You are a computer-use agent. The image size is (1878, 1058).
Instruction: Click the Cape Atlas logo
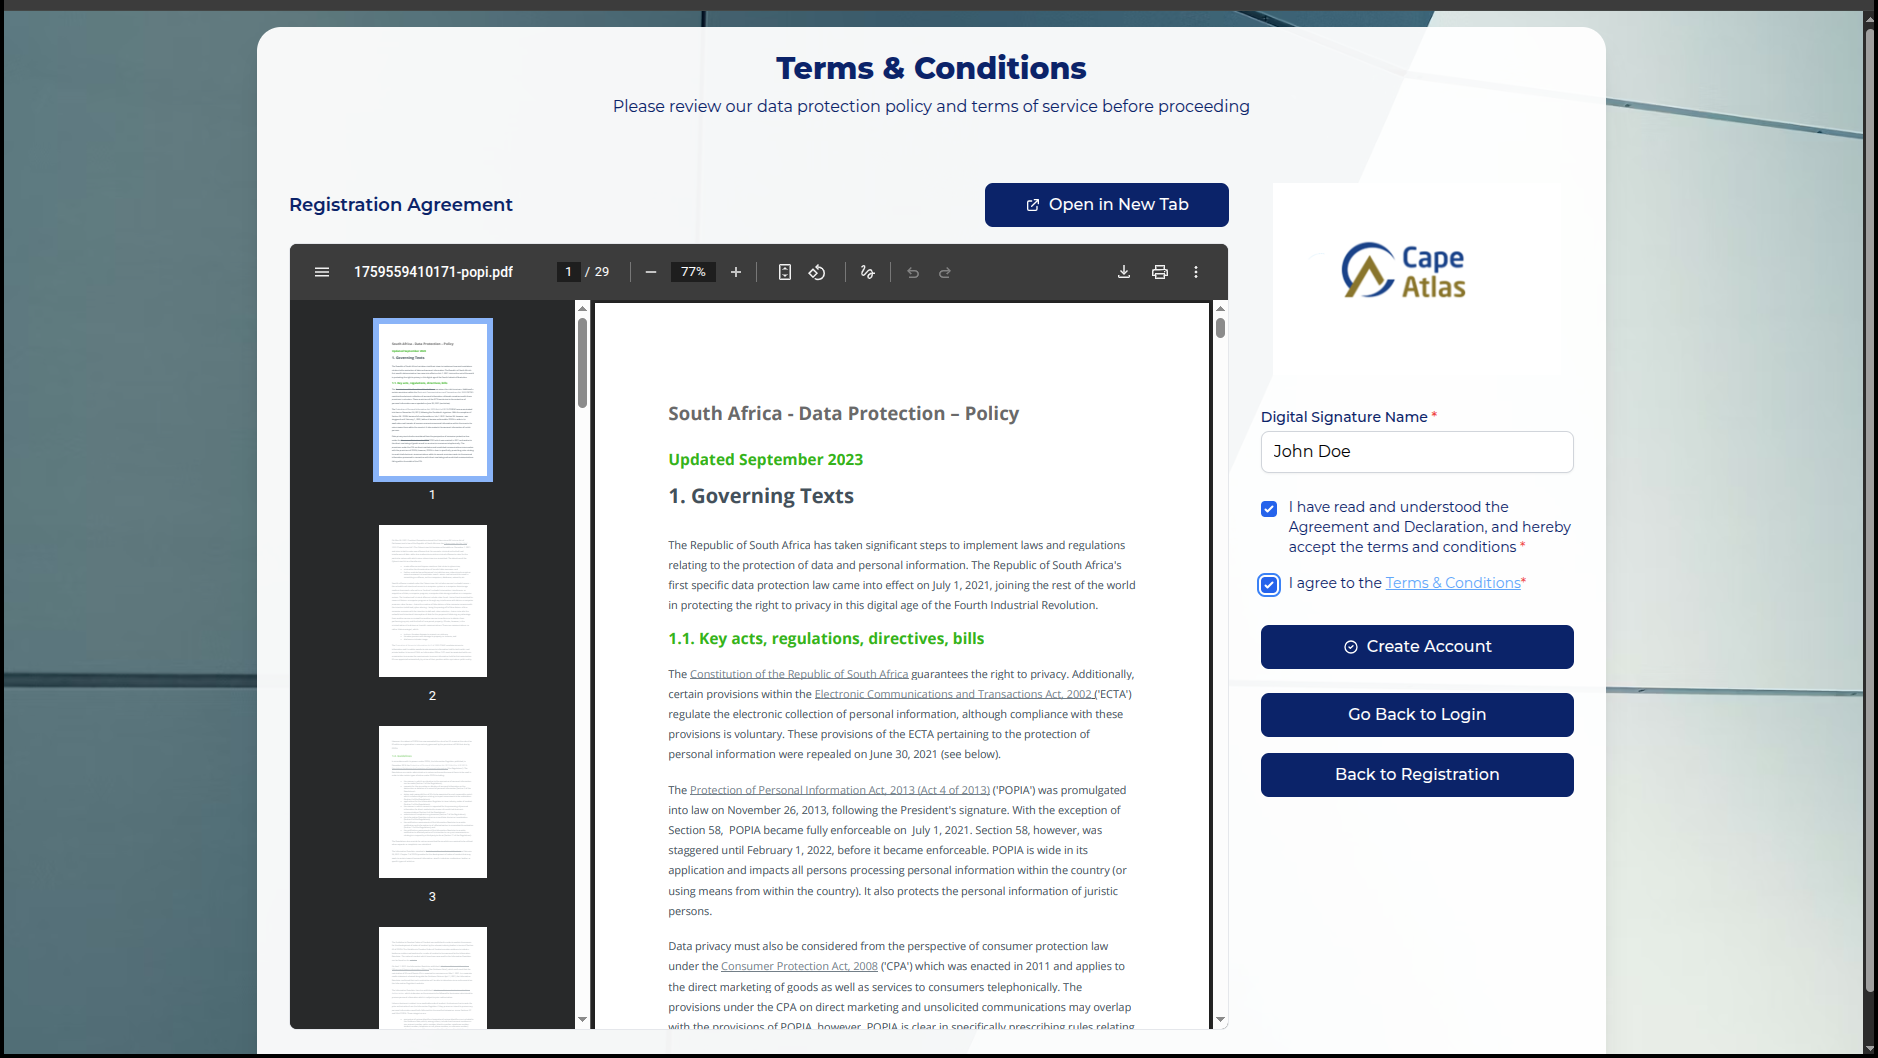(x=1403, y=271)
